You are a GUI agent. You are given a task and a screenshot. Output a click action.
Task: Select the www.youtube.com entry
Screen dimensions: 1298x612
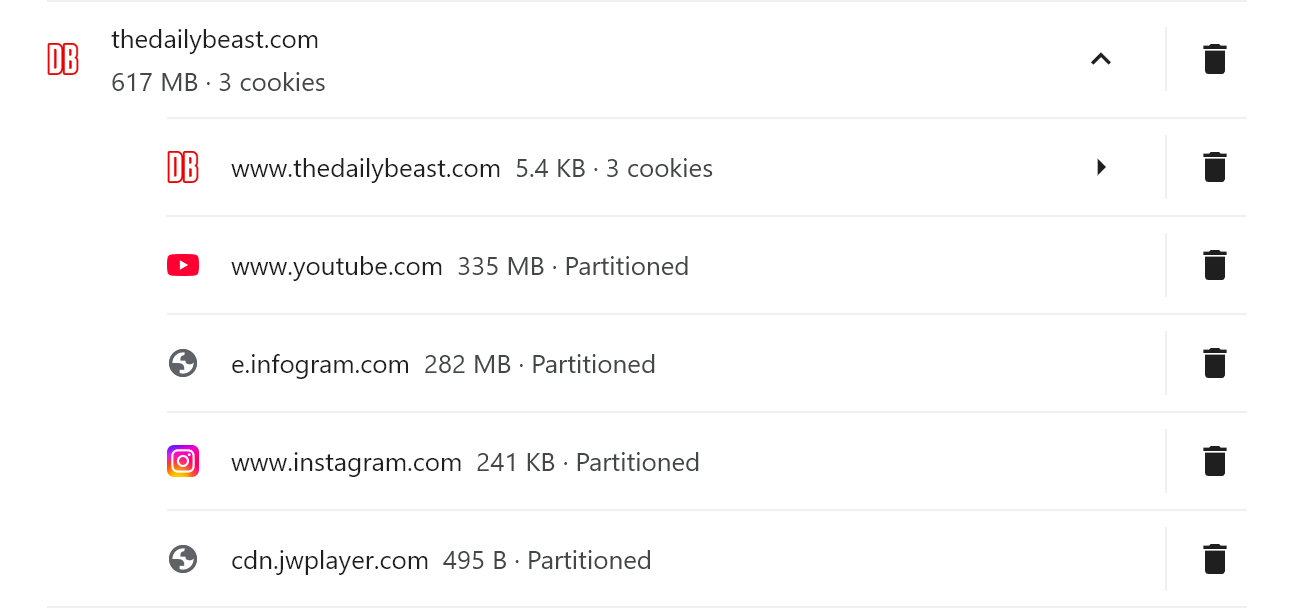tap(336, 266)
